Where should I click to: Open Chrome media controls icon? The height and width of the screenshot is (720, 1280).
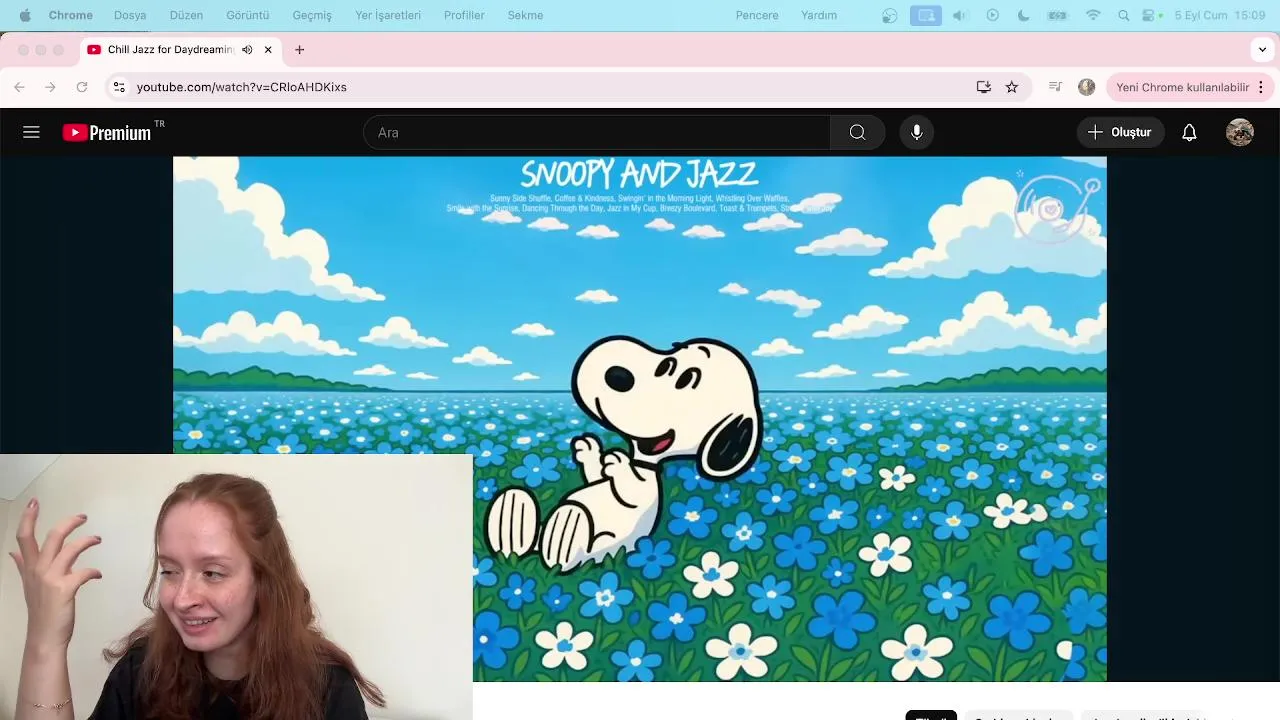[1055, 87]
